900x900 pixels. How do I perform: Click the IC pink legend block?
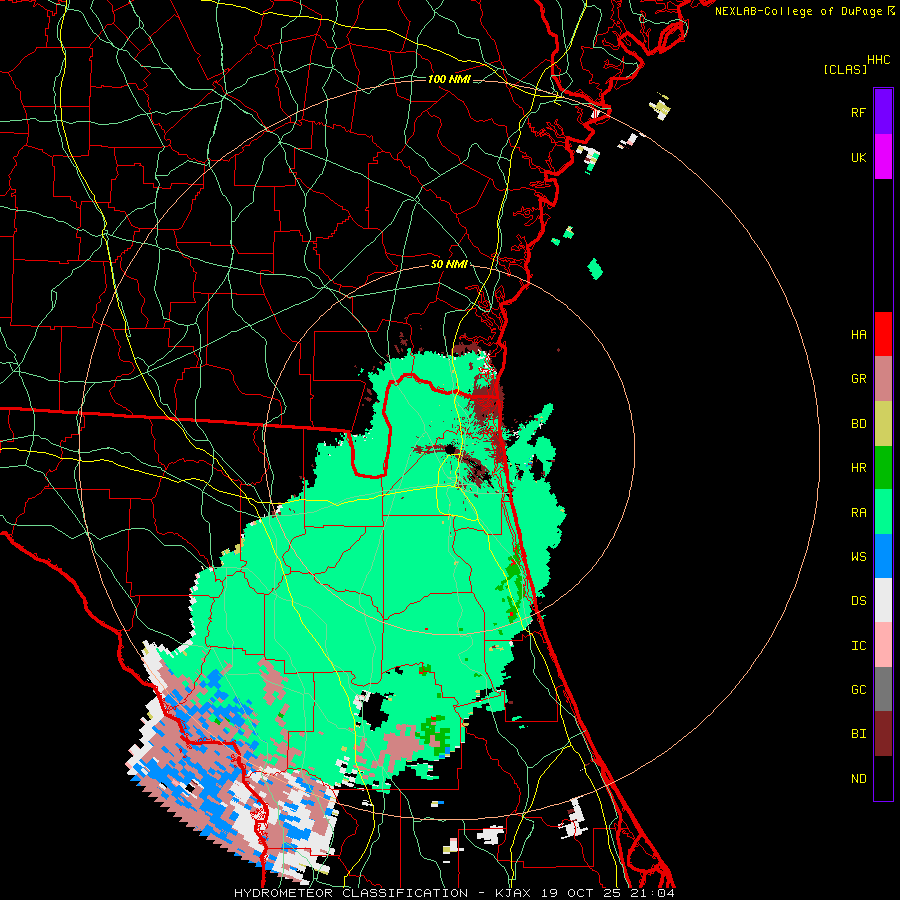[883, 645]
